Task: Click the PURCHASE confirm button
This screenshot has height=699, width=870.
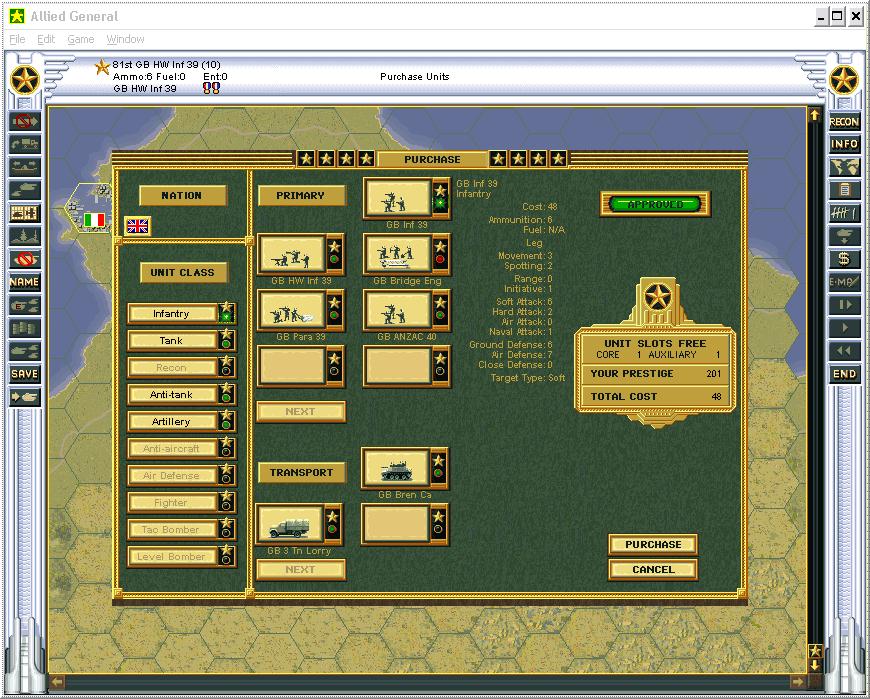Action: [653, 545]
